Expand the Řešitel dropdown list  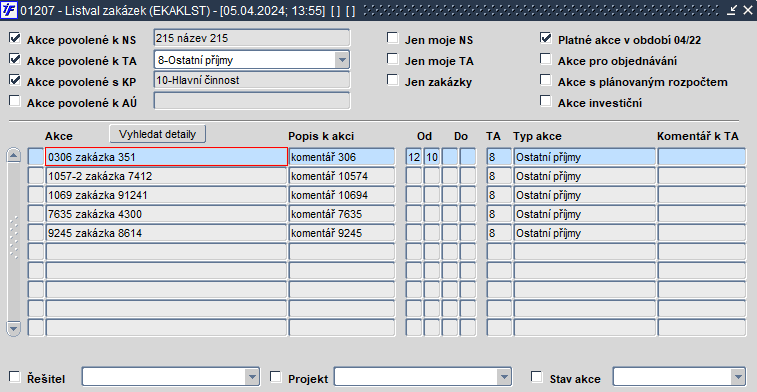pyautogui.click(x=252, y=377)
